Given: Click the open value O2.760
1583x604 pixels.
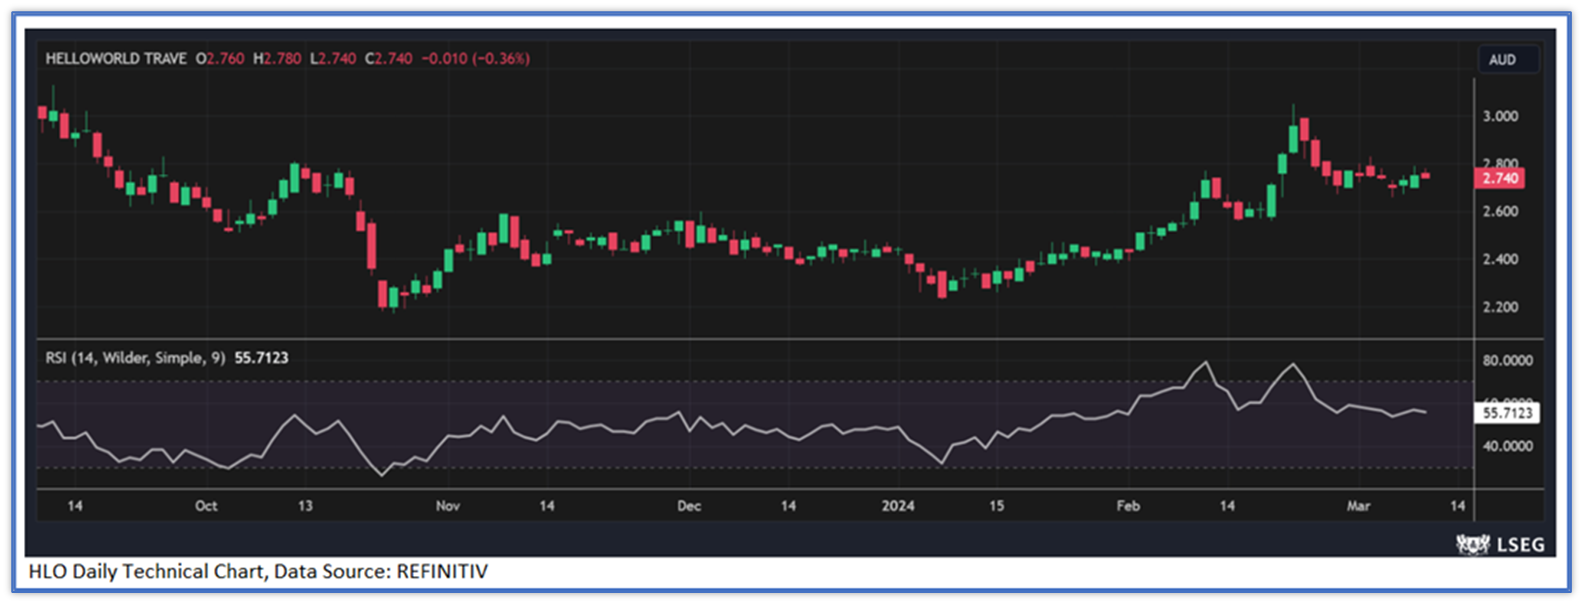Looking at the screenshot, I should coord(220,59).
